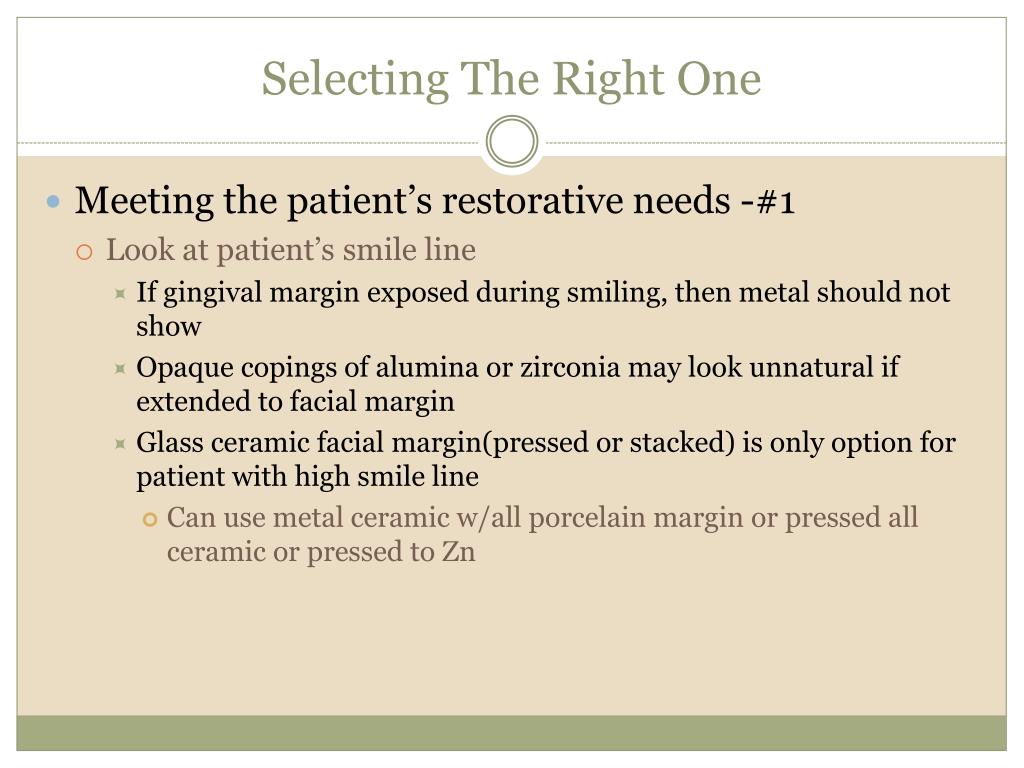Click the blue bullet beside "Meeting the patient's"
1024x768 pixels.
click(54, 202)
